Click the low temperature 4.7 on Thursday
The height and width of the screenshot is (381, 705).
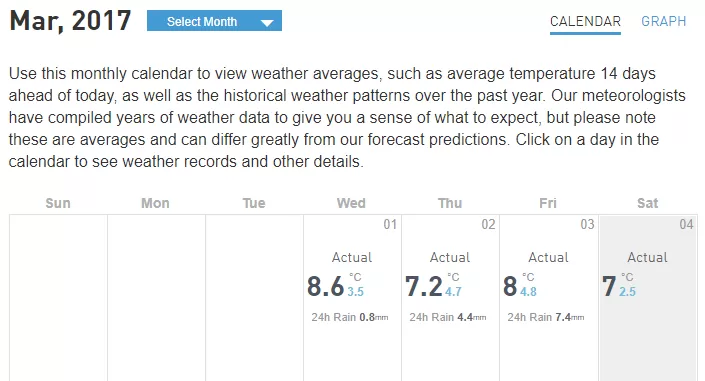pos(453,292)
